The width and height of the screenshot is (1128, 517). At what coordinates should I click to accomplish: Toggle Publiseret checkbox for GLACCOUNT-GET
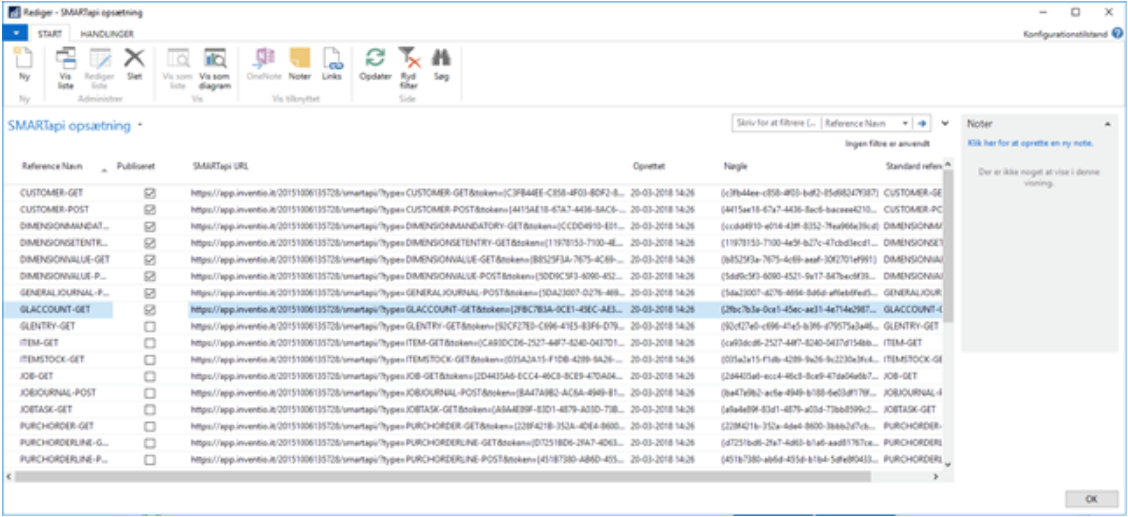tap(150, 309)
